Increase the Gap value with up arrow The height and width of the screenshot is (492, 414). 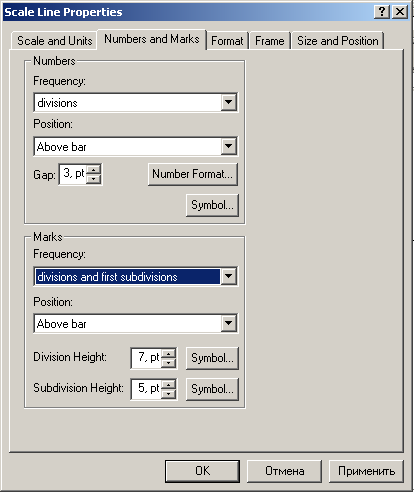[94, 170]
